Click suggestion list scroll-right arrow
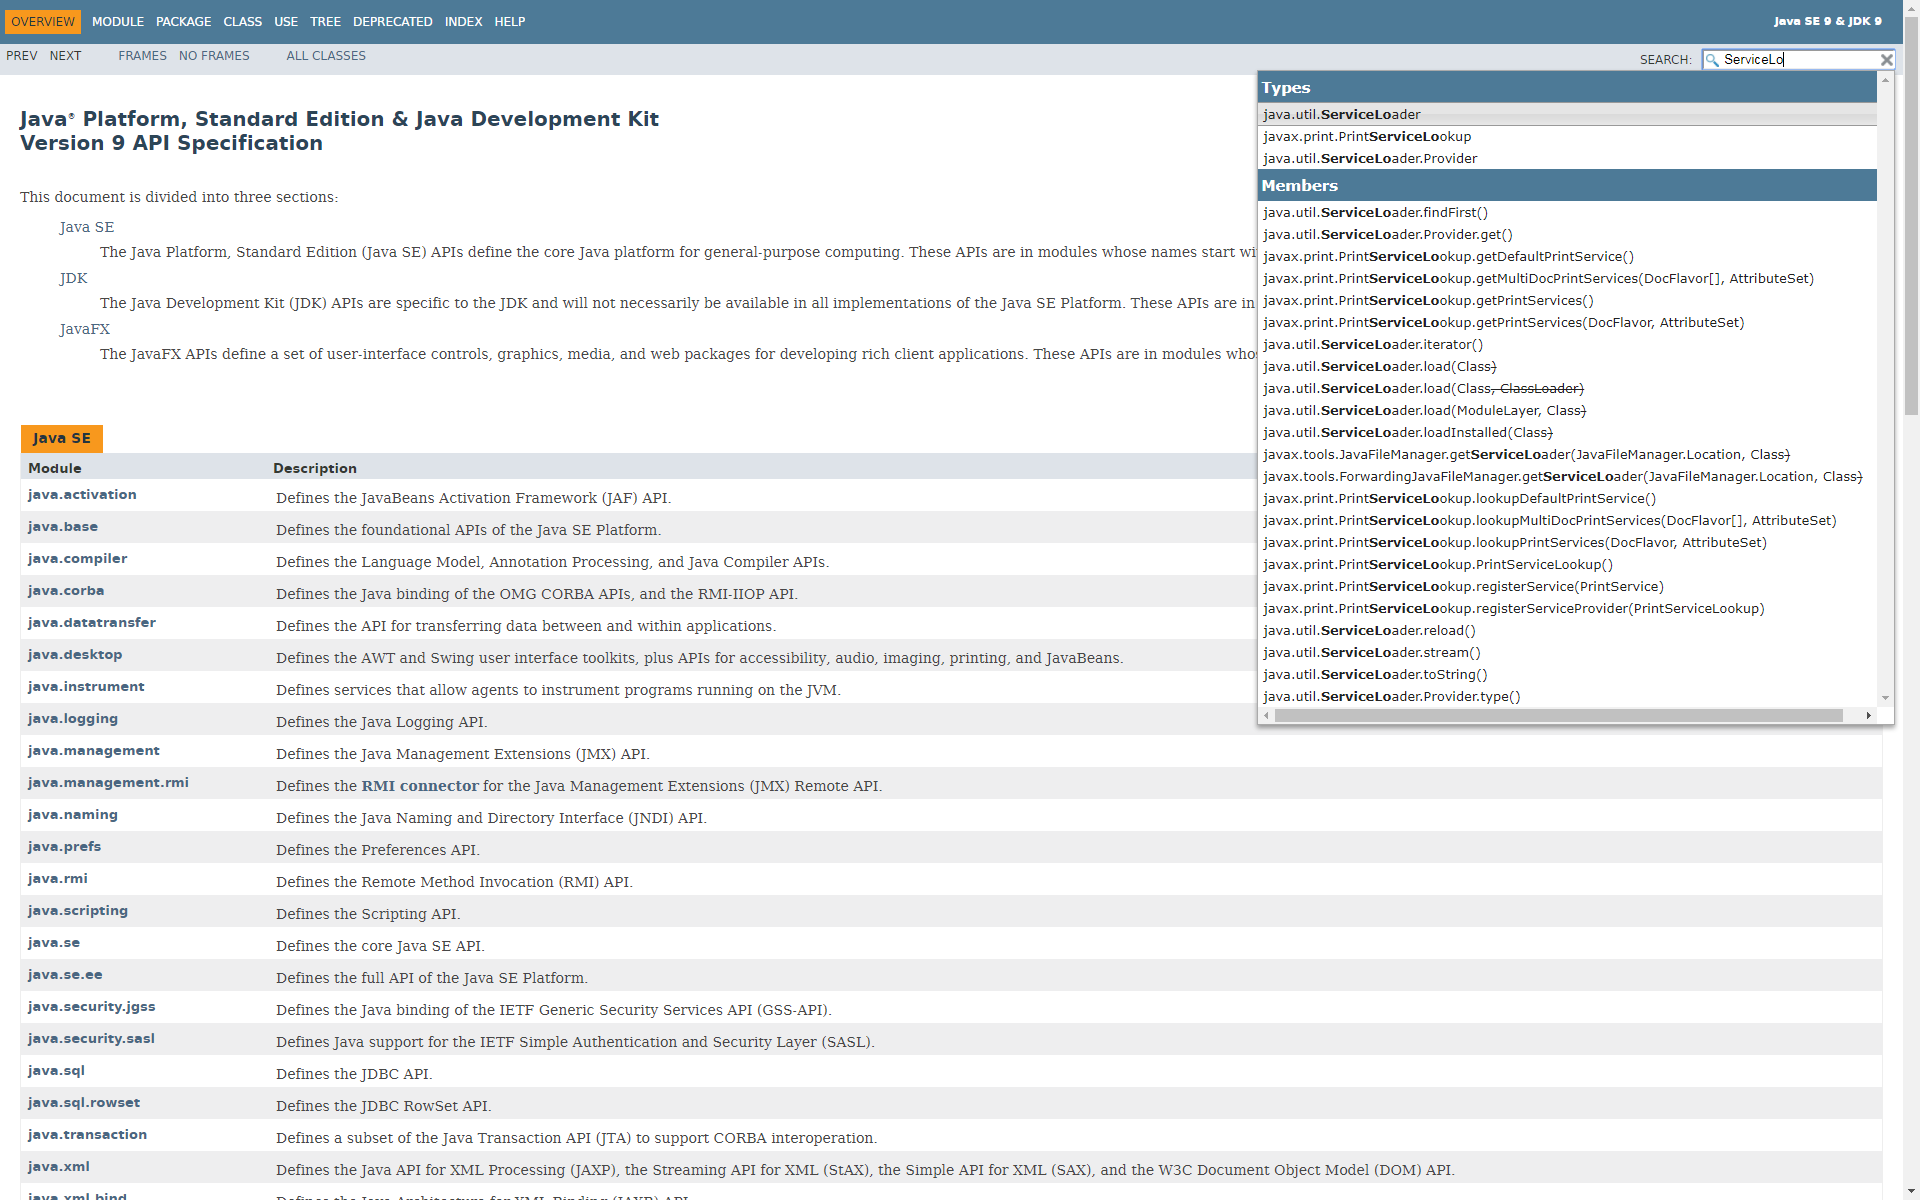Screen dimensions: 1920x1200 click(1868, 715)
